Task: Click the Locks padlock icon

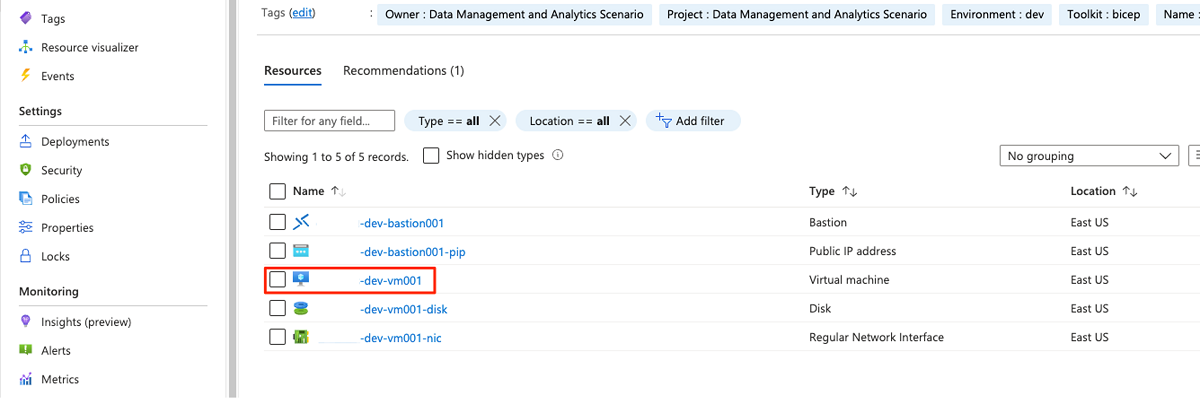Action: [x=26, y=256]
